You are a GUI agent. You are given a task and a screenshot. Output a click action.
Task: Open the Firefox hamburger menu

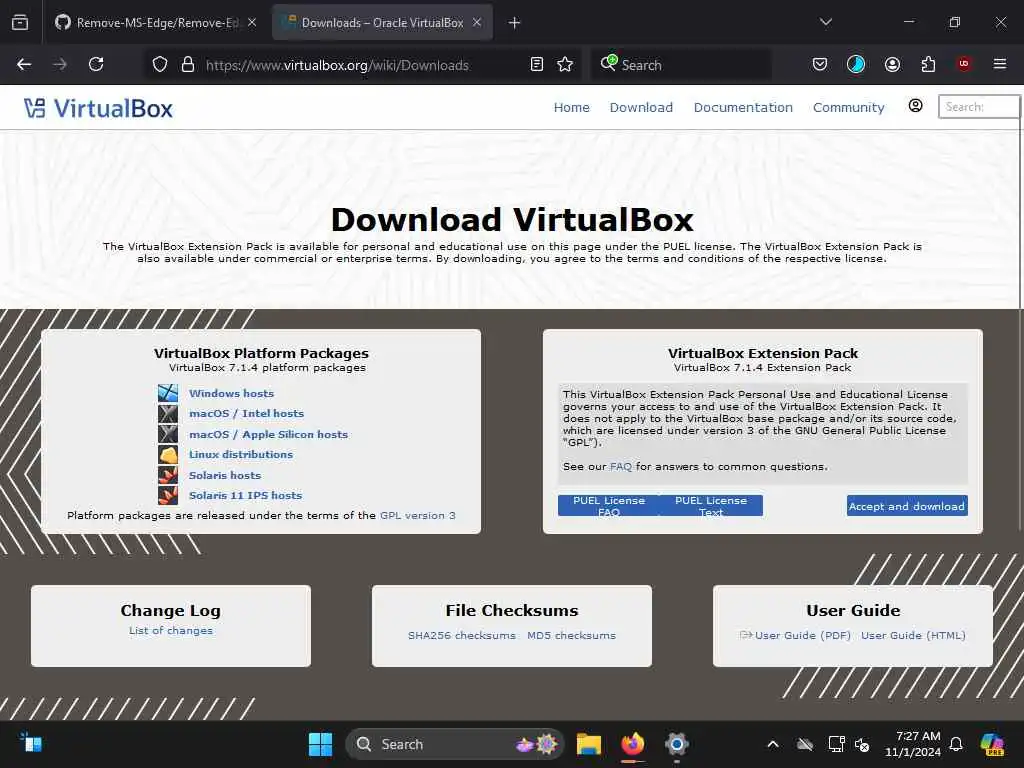999,64
